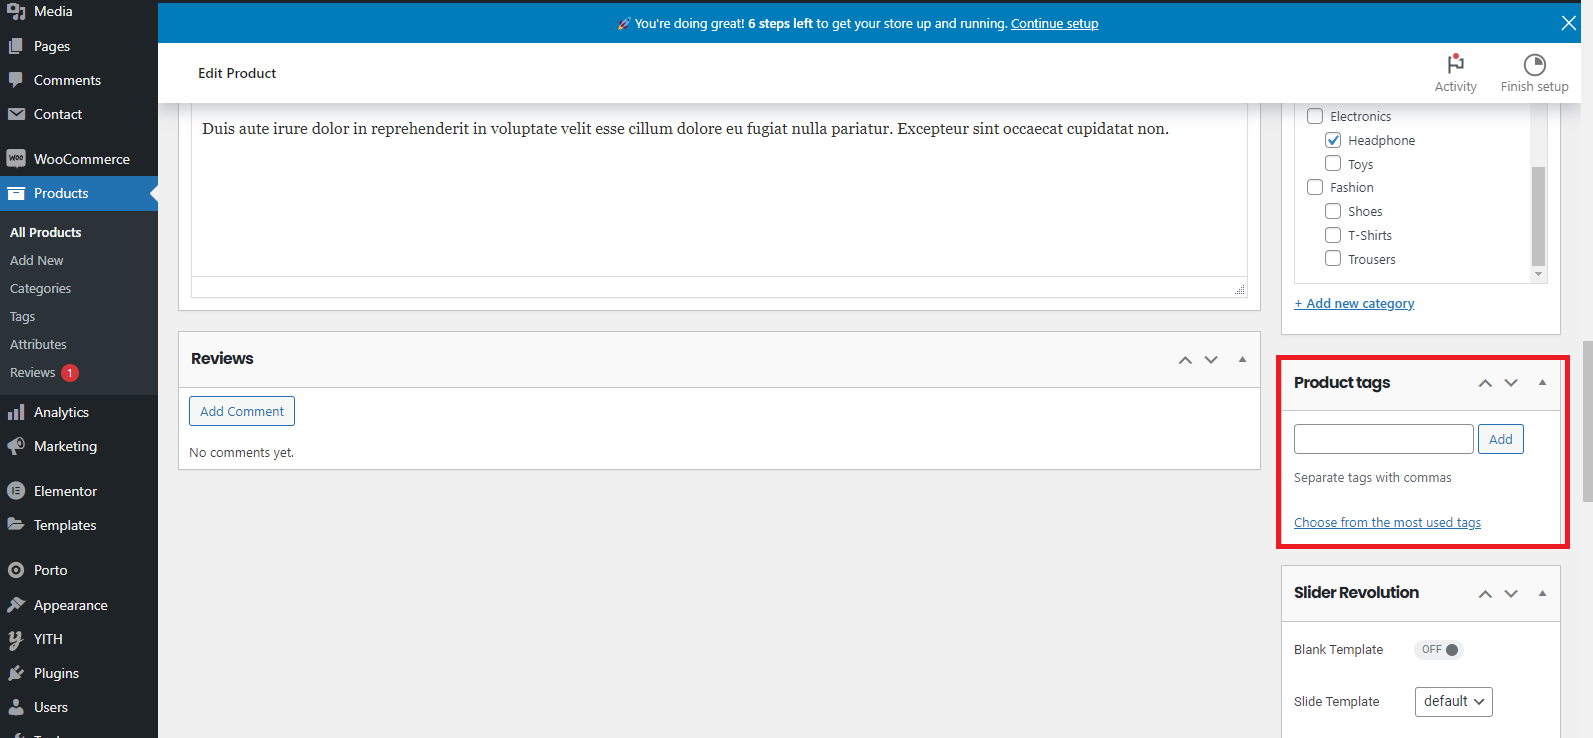Toggle the Blank Template switch on
This screenshot has width=1593, height=738.
point(1438,650)
